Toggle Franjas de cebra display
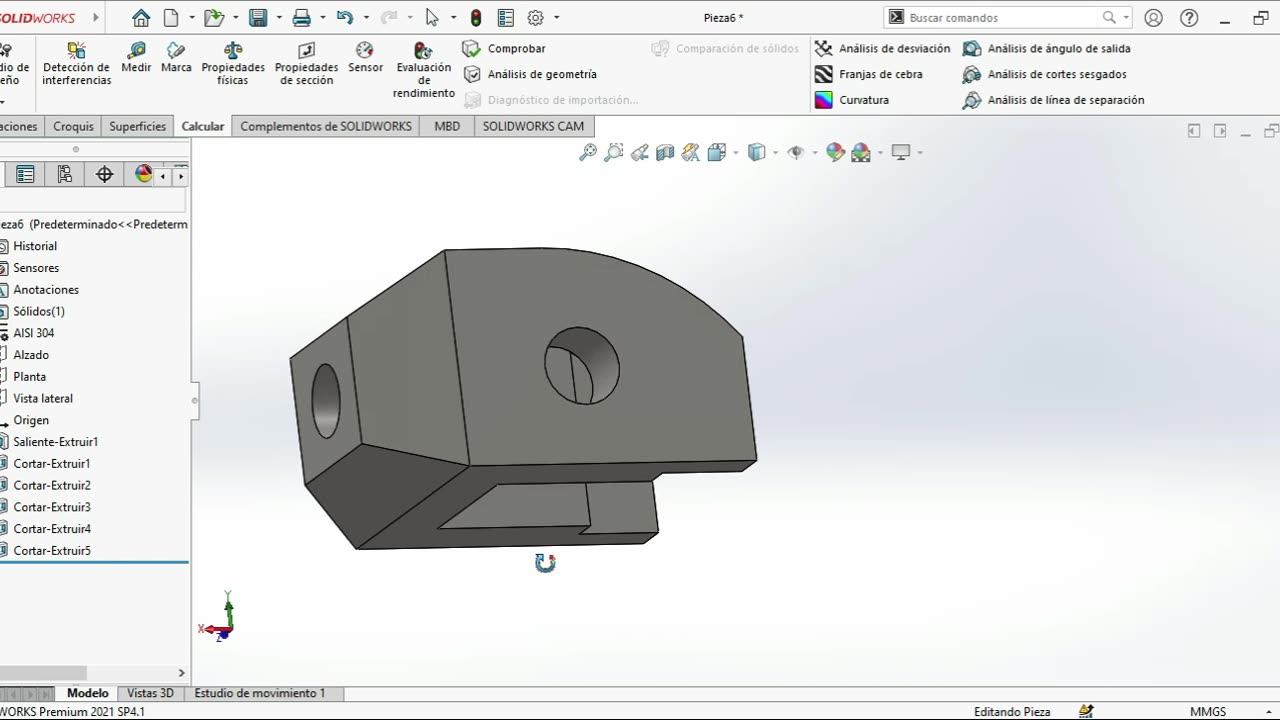The height and width of the screenshot is (720, 1280). pos(868,74)
